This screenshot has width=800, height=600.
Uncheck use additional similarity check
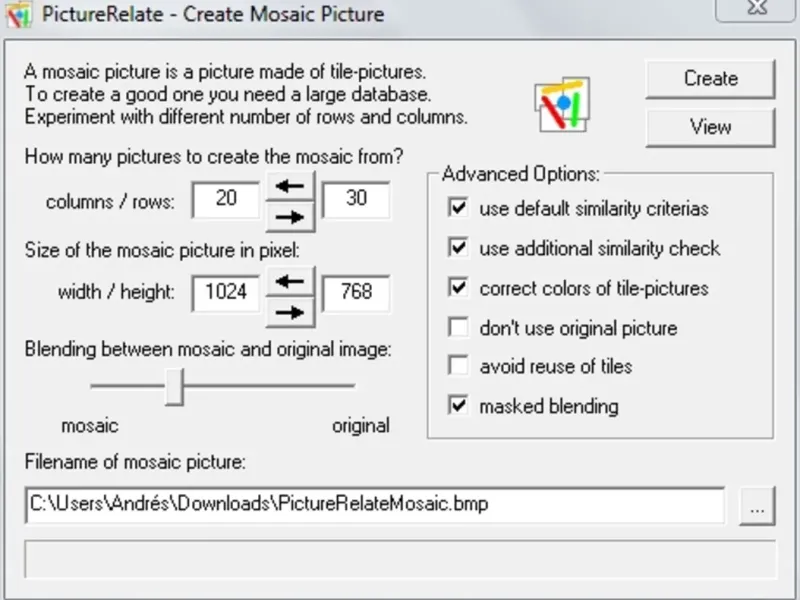click(x=459, y=248)
